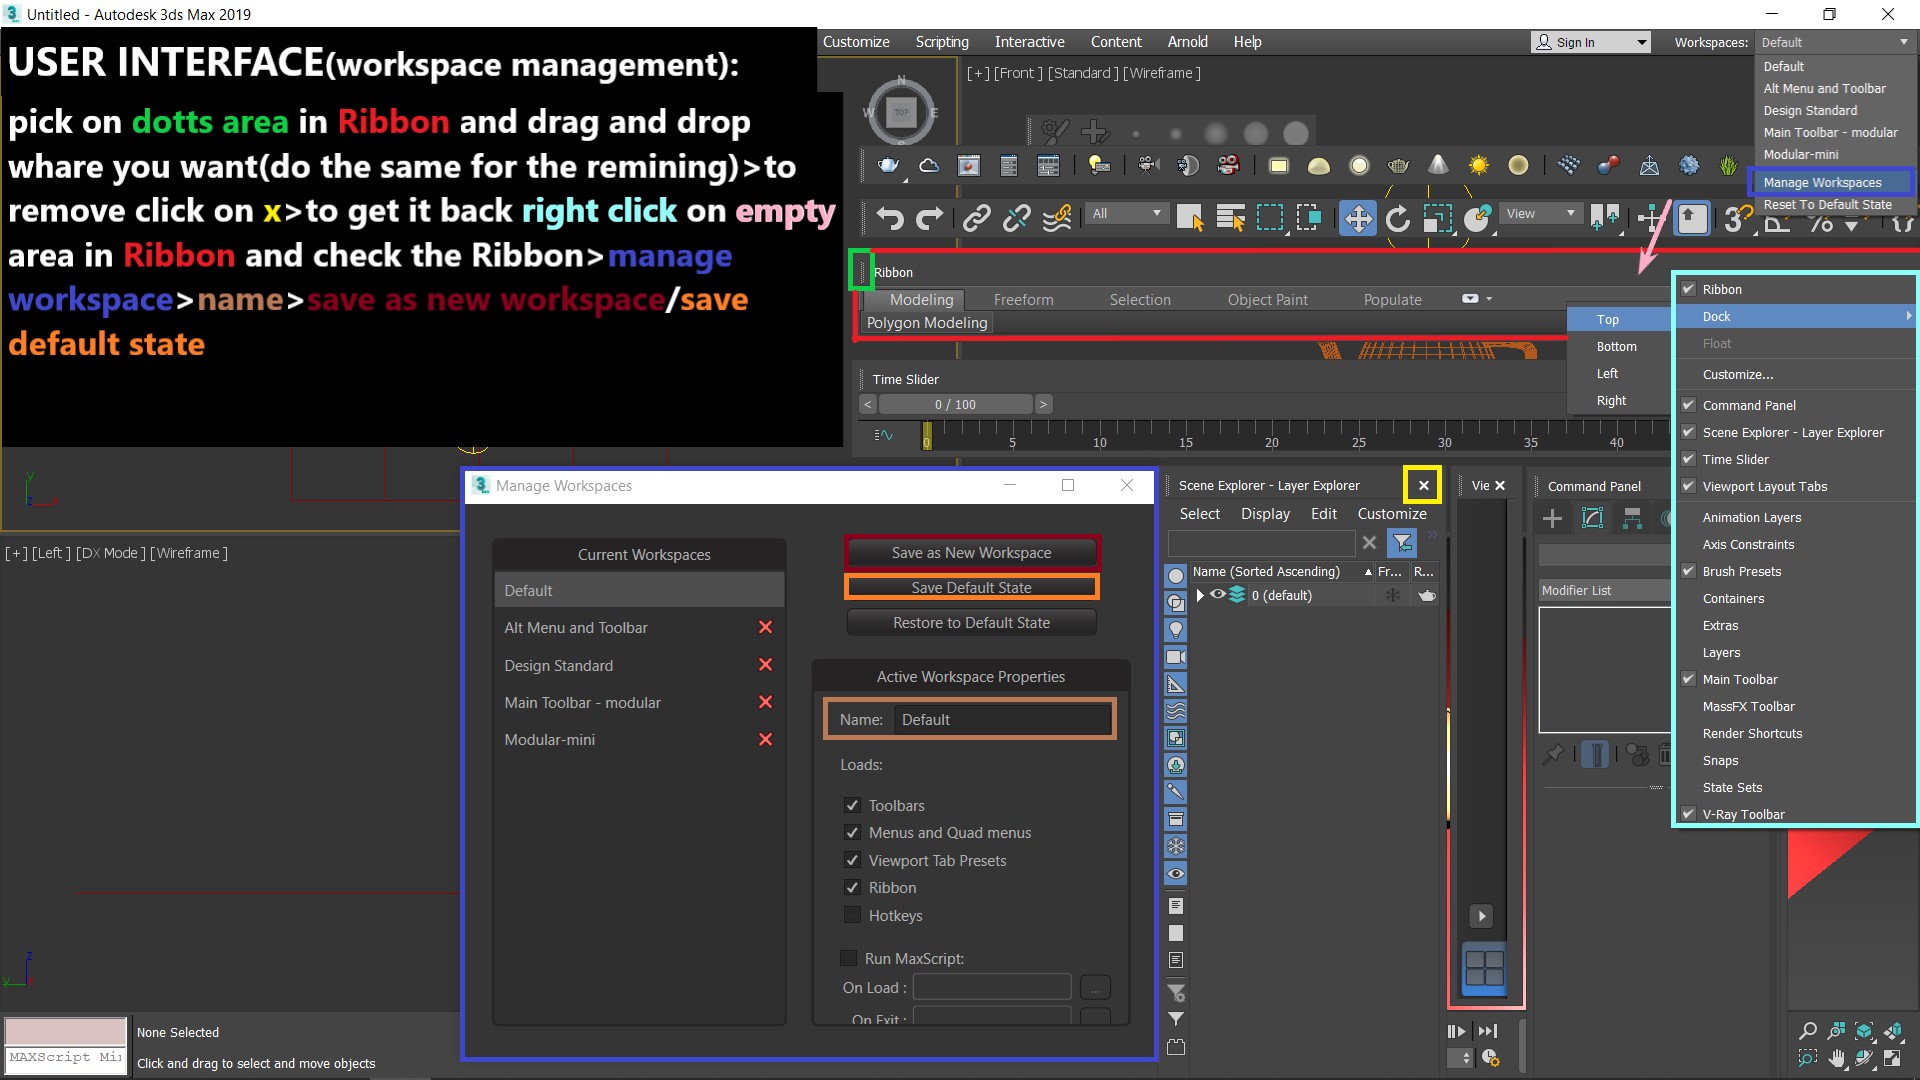
Task: Click Save as New Workspace button
Action: 971,553
